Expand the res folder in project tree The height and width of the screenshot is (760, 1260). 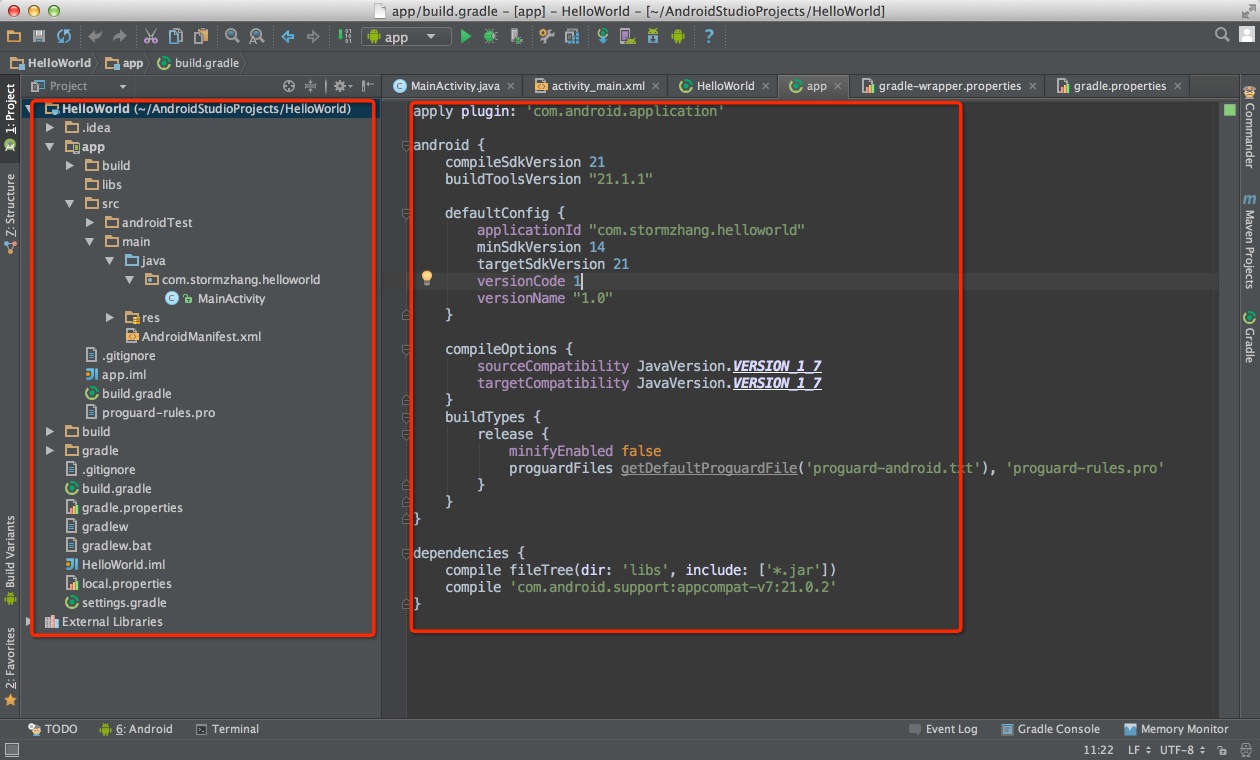tap(110, 318)
